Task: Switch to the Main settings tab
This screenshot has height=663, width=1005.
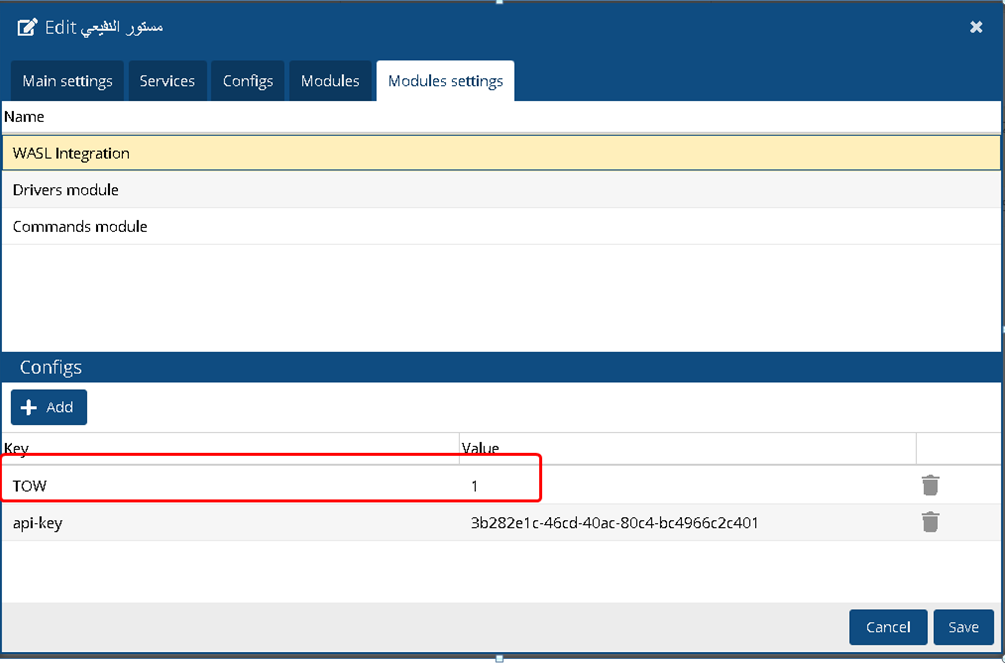Action: pyautogui.click(x=67, y=81)
